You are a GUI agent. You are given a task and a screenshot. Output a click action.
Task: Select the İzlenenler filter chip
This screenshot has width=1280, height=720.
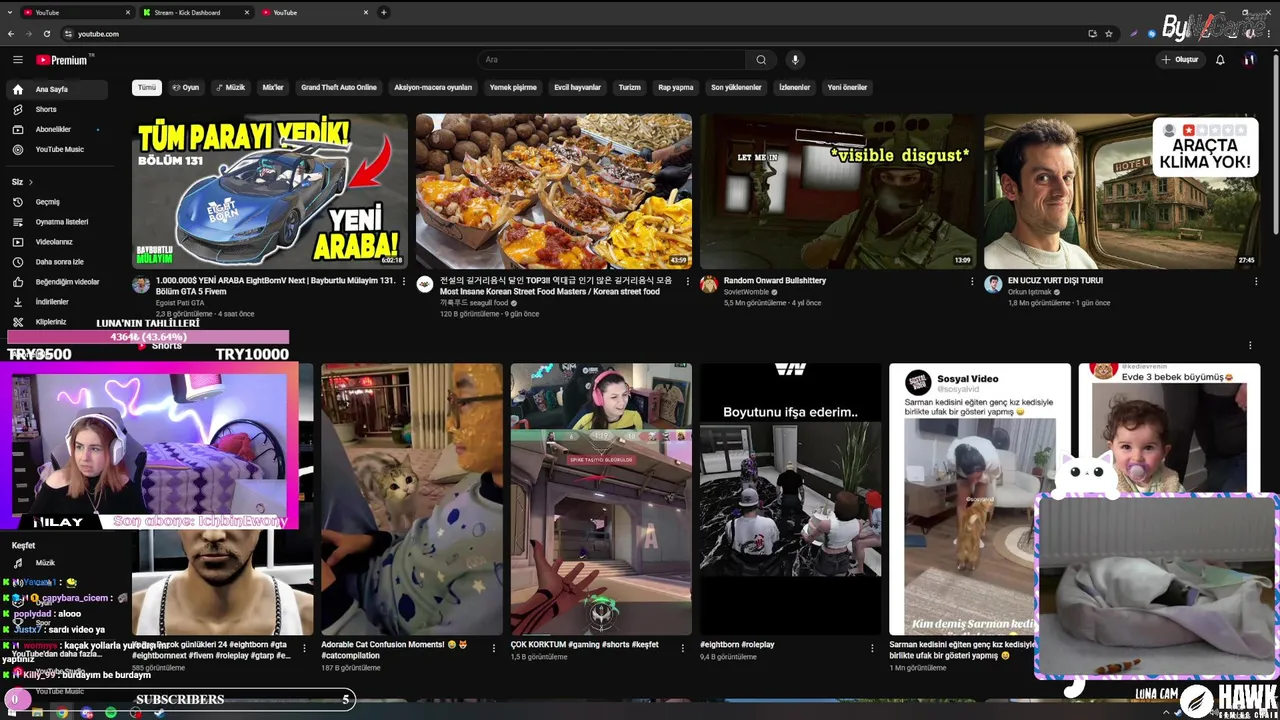click(x=794, y=87)
